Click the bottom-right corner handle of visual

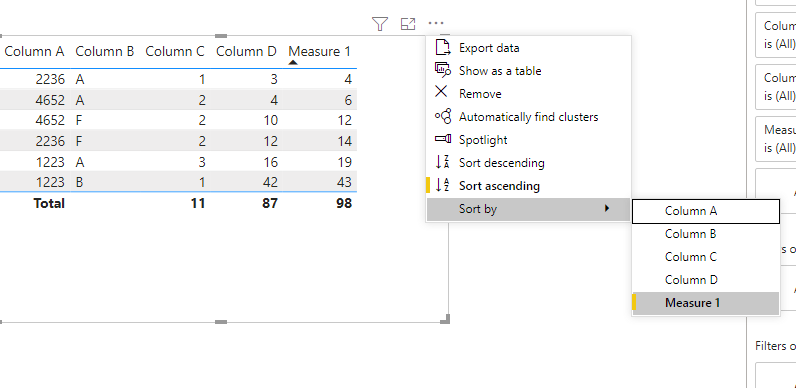pyautogui.click(x=445, y=319)
